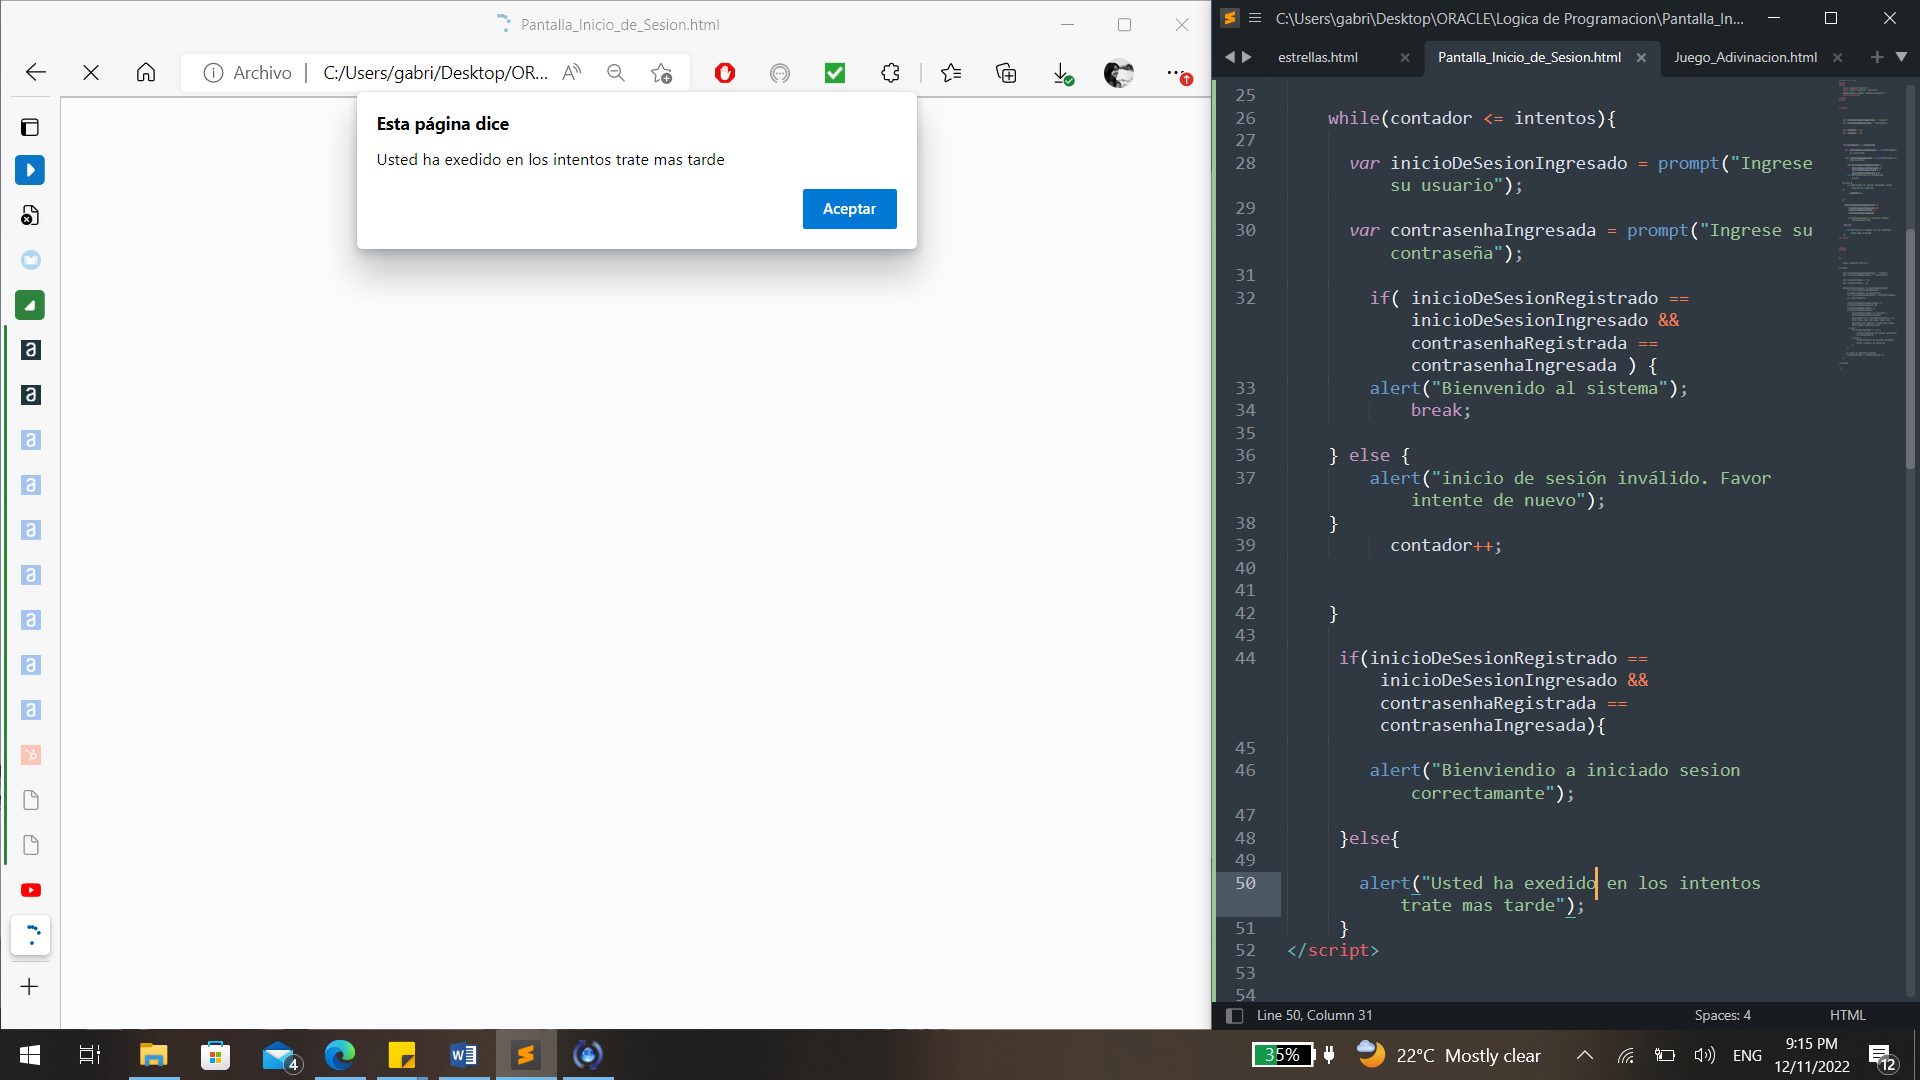This screenshot has height=1080, width=1920.
Task: Open the Spaces: 4 indentation selector
Action: (x=1722, y=1015)
